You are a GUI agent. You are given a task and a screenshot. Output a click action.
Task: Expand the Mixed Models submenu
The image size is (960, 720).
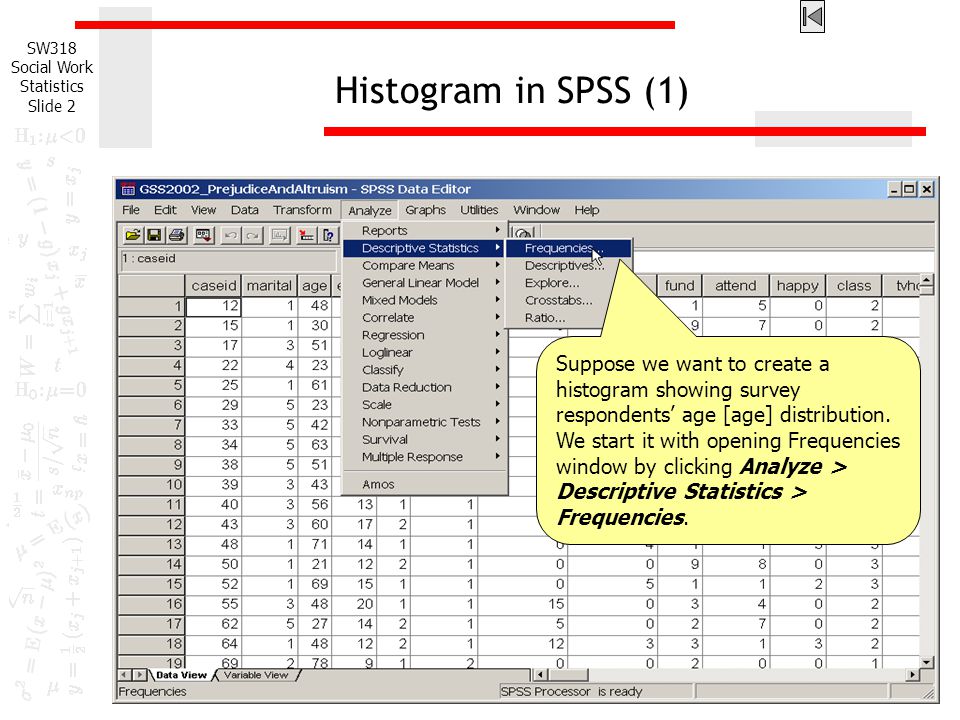[425, 300]
